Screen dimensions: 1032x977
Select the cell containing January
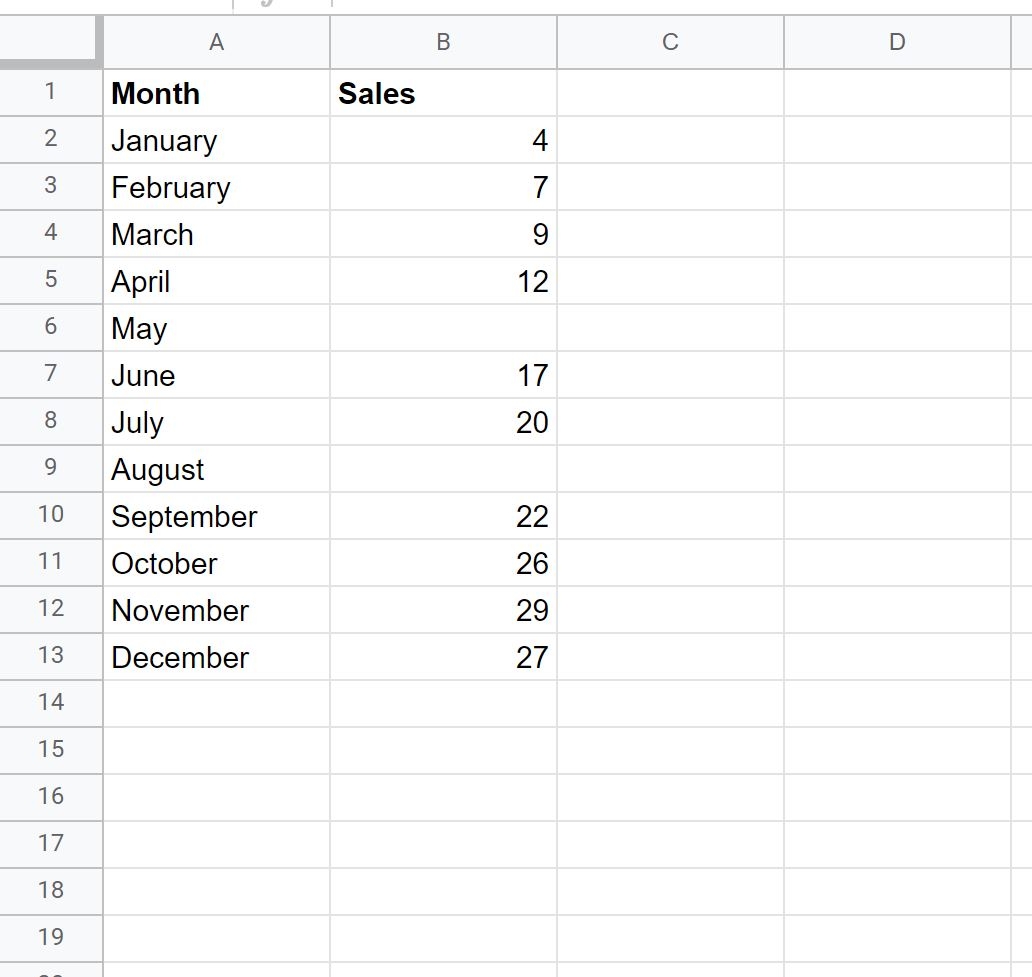click(216, 140)
